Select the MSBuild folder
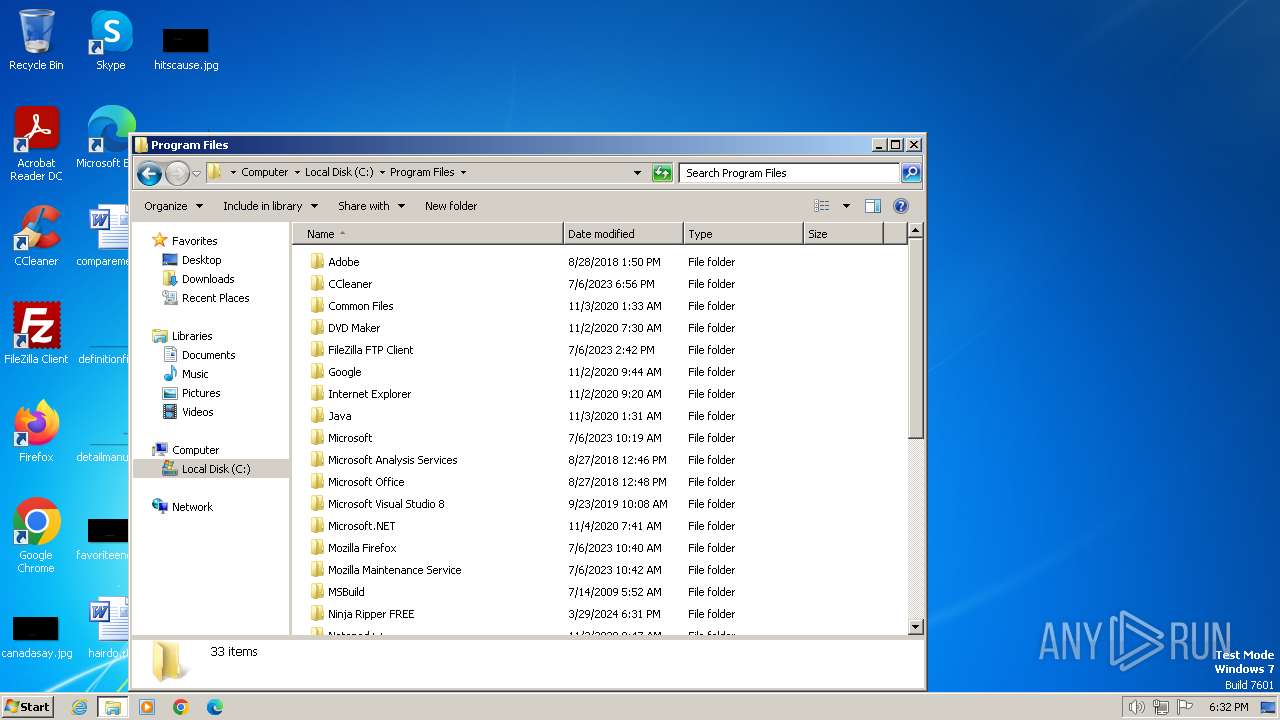 [346, 592]
